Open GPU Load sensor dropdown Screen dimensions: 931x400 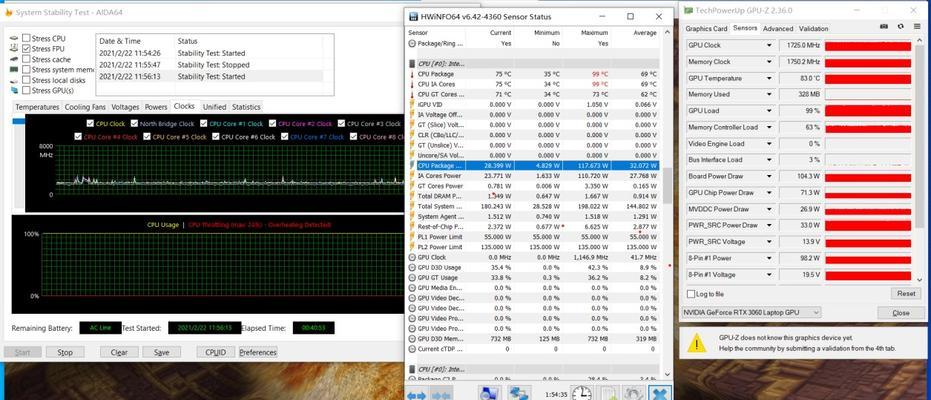pyautogui.click(x=770, y=111)
